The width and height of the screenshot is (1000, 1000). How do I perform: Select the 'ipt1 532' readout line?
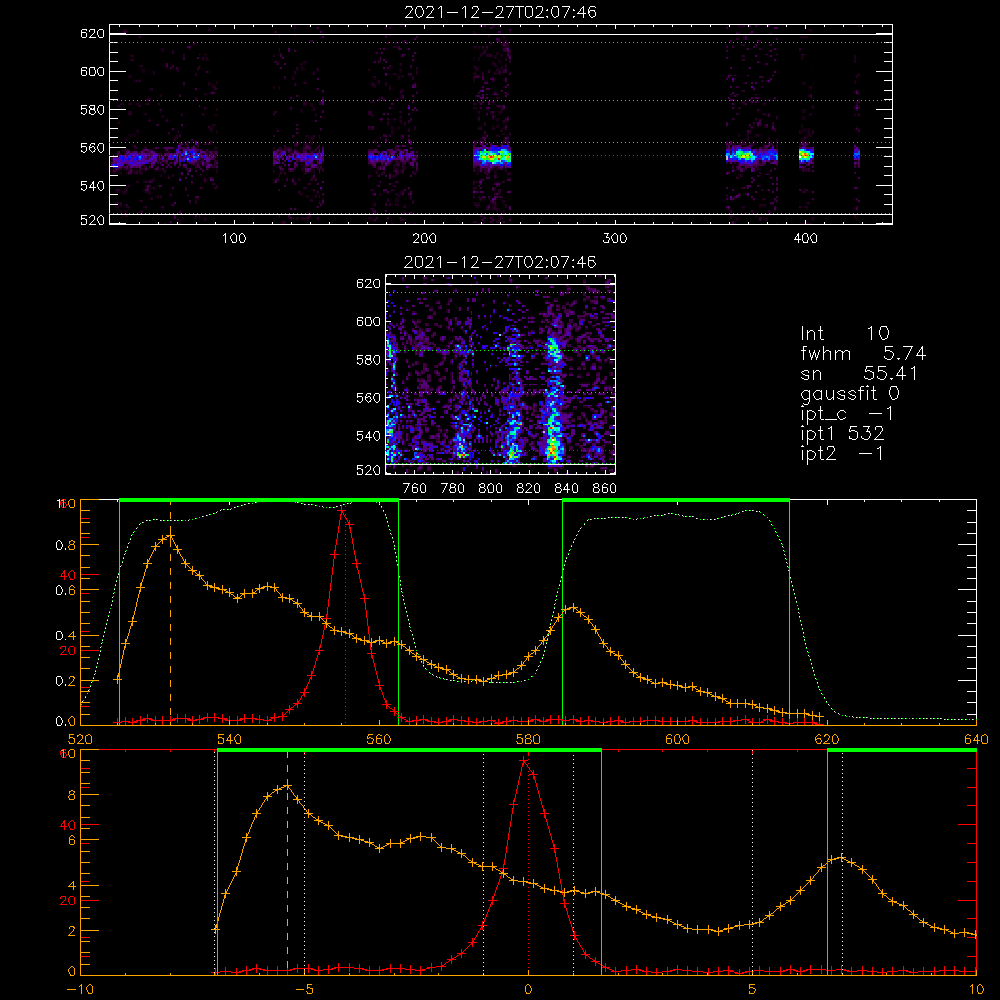point(842,434)
